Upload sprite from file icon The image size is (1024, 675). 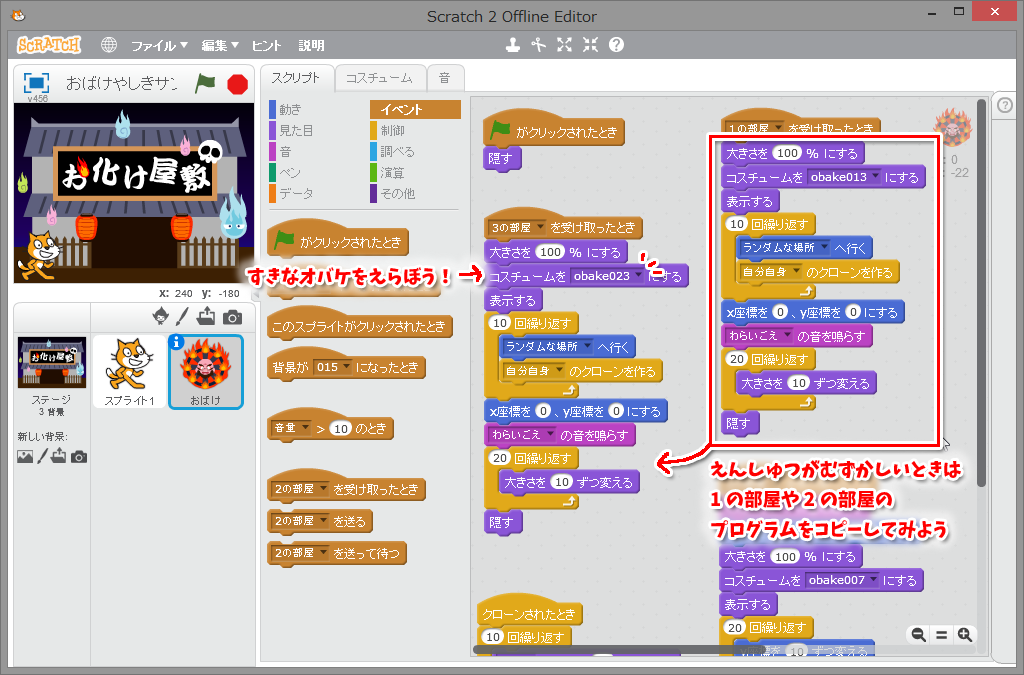pyautogui.click(x=206, y=316)
